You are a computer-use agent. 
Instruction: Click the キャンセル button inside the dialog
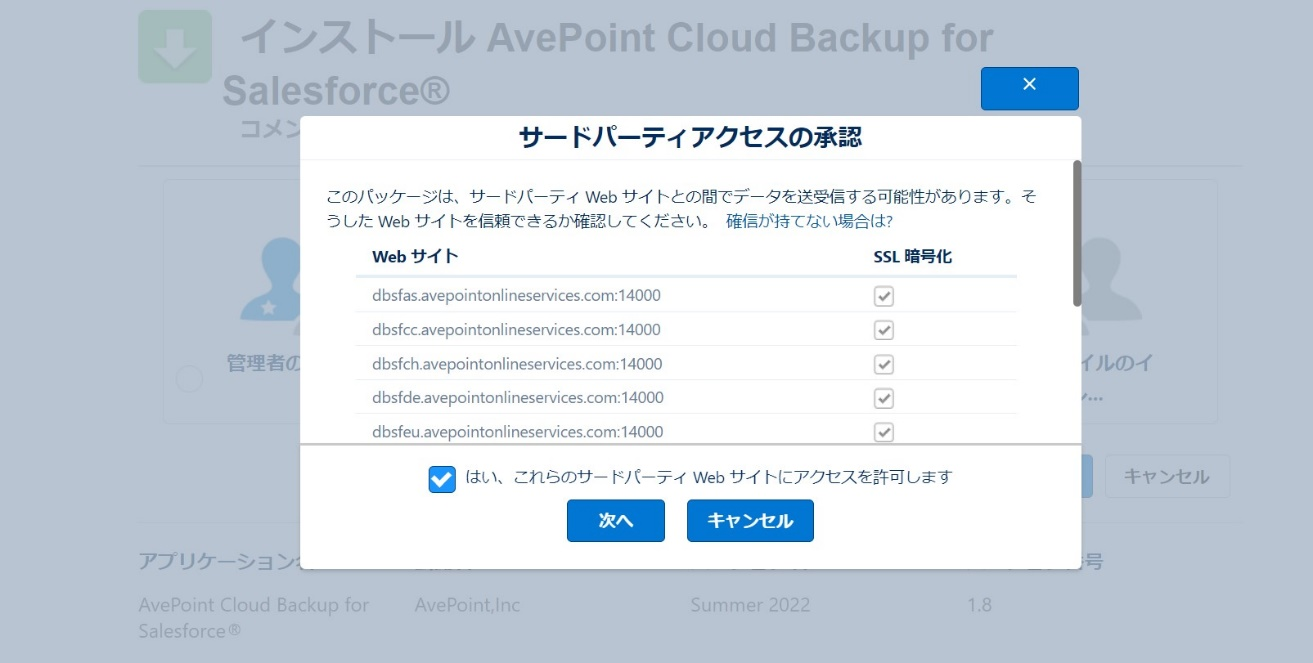click(749, 520)
